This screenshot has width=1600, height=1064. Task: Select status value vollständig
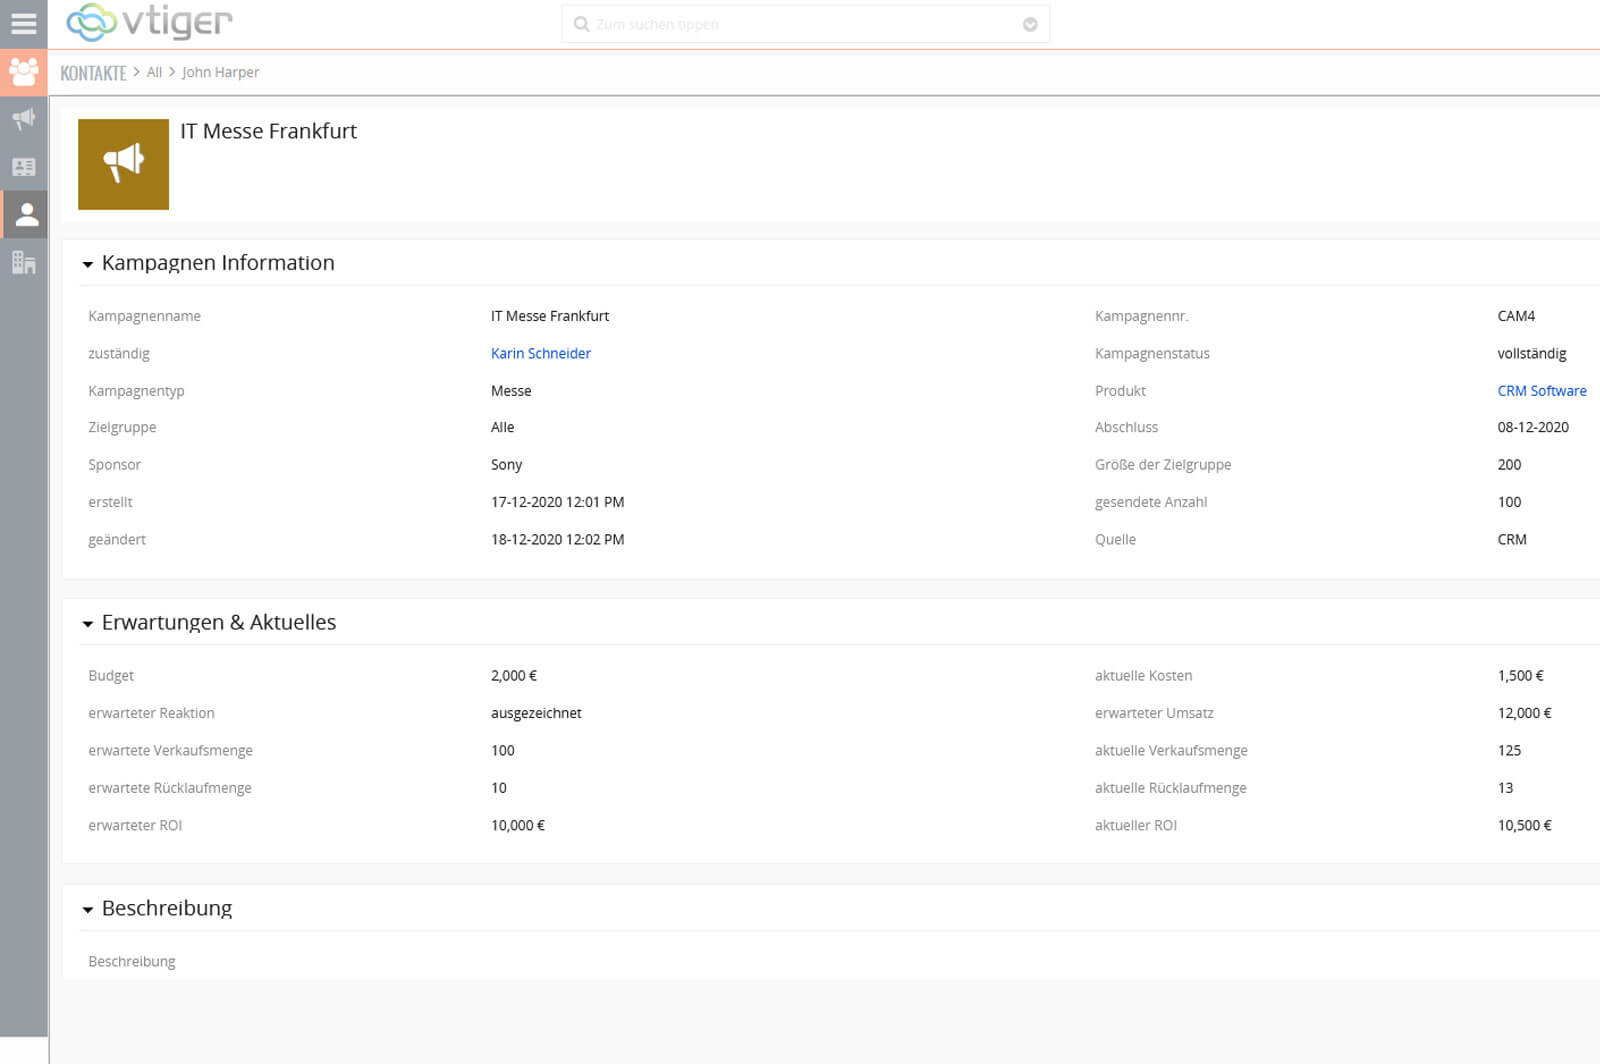tap(1531, 353)
